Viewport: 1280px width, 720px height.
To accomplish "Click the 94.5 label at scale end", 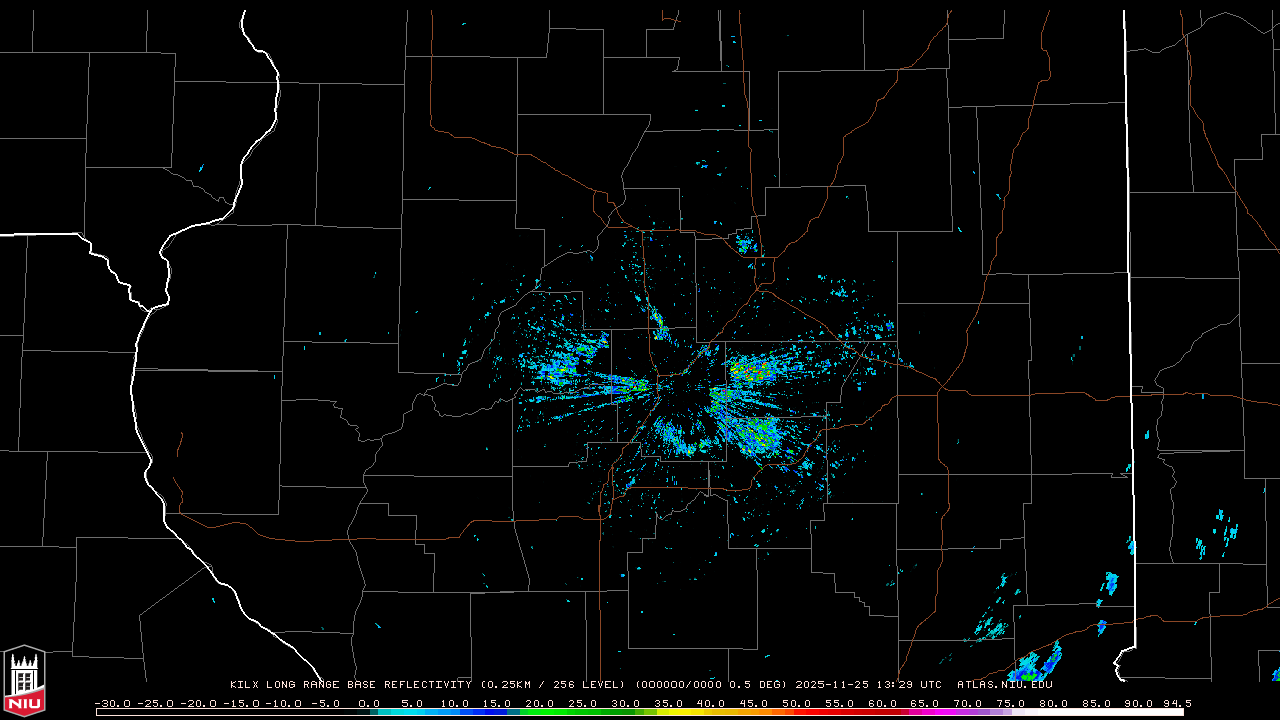I will click(x=1176, y=703).
